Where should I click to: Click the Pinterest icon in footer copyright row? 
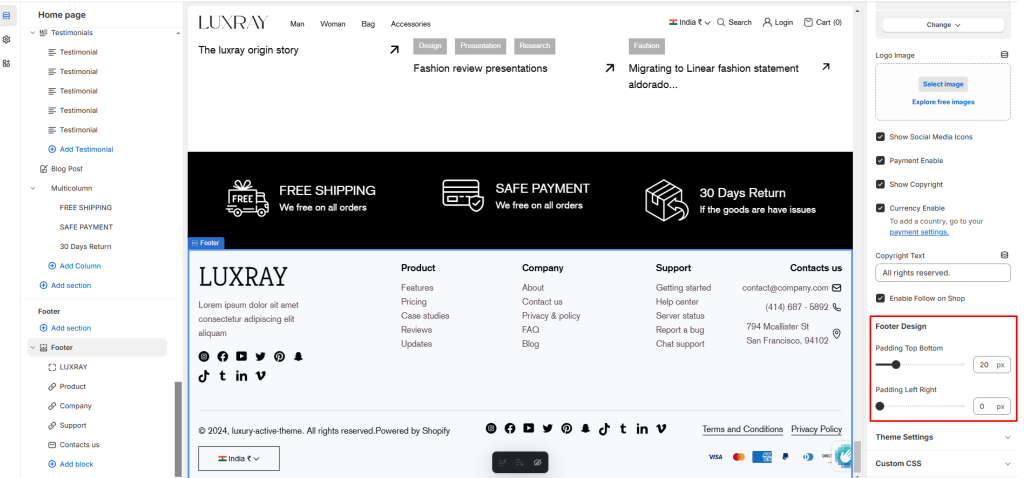tap(567, 428)
